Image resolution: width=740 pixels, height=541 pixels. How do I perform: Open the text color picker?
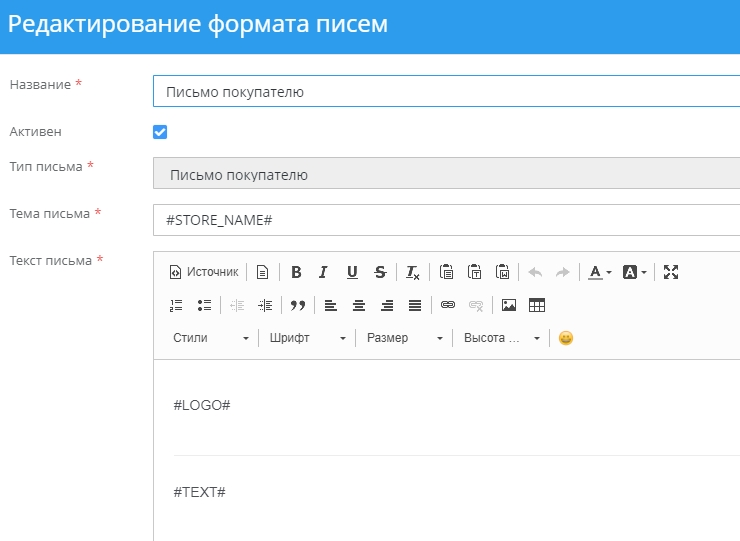click(x=600, y=272)
